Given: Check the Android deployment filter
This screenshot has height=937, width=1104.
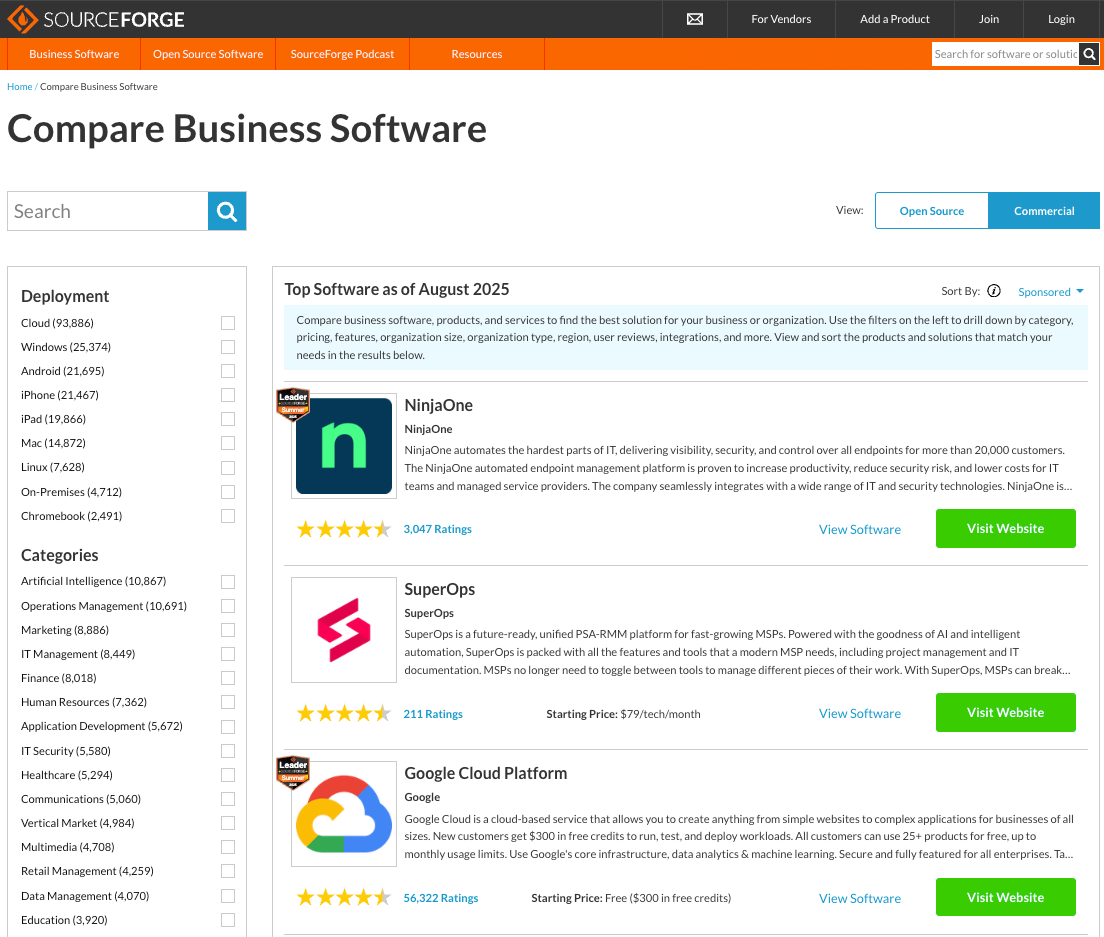Looking at the screenshot, I should click(x=227, y=371).
